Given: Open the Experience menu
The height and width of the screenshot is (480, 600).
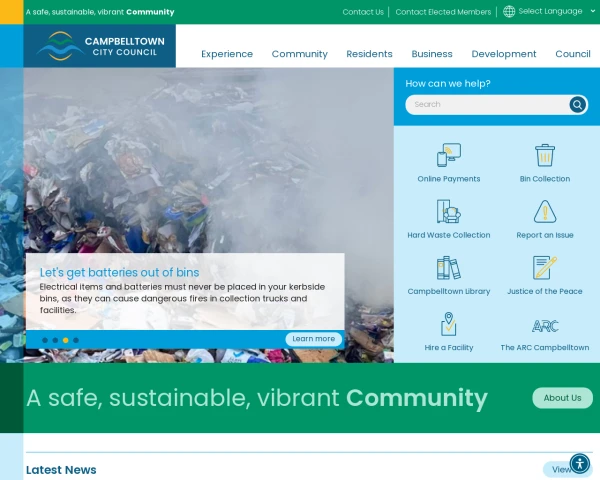Looking at the screenshot, I should pyautogui.click(x=227, y=54).
